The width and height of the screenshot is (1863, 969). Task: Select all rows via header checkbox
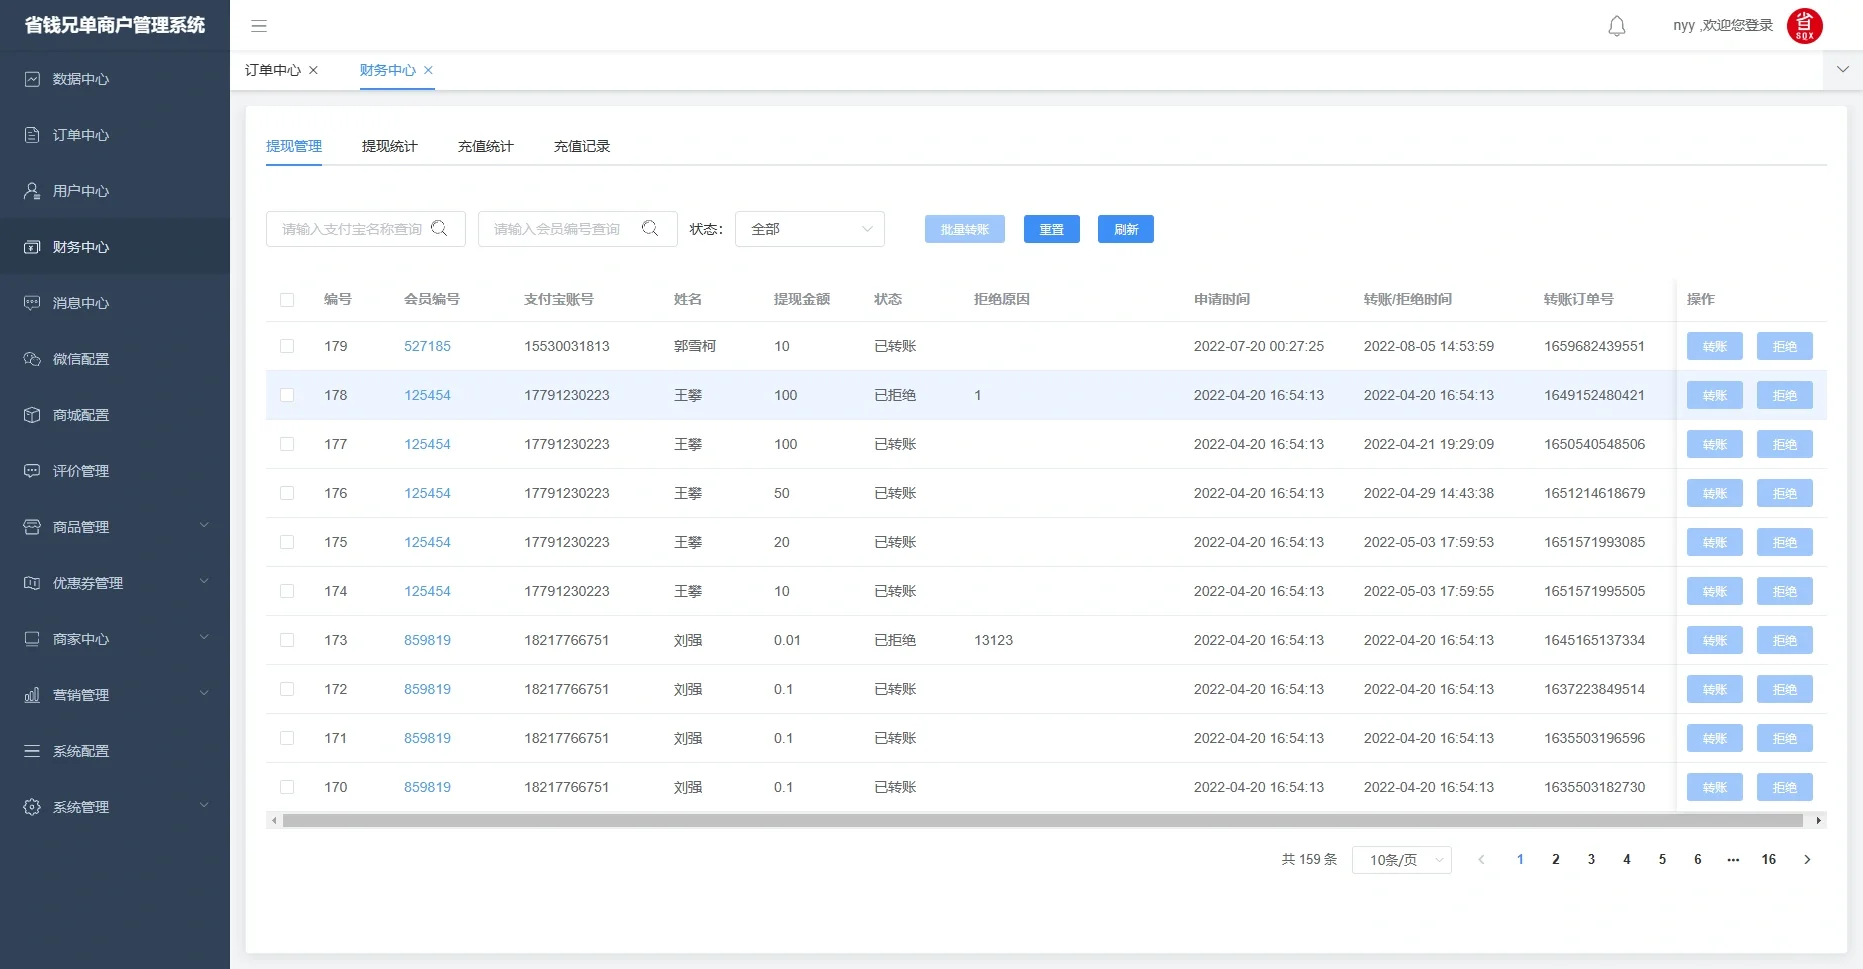(287, 299)
